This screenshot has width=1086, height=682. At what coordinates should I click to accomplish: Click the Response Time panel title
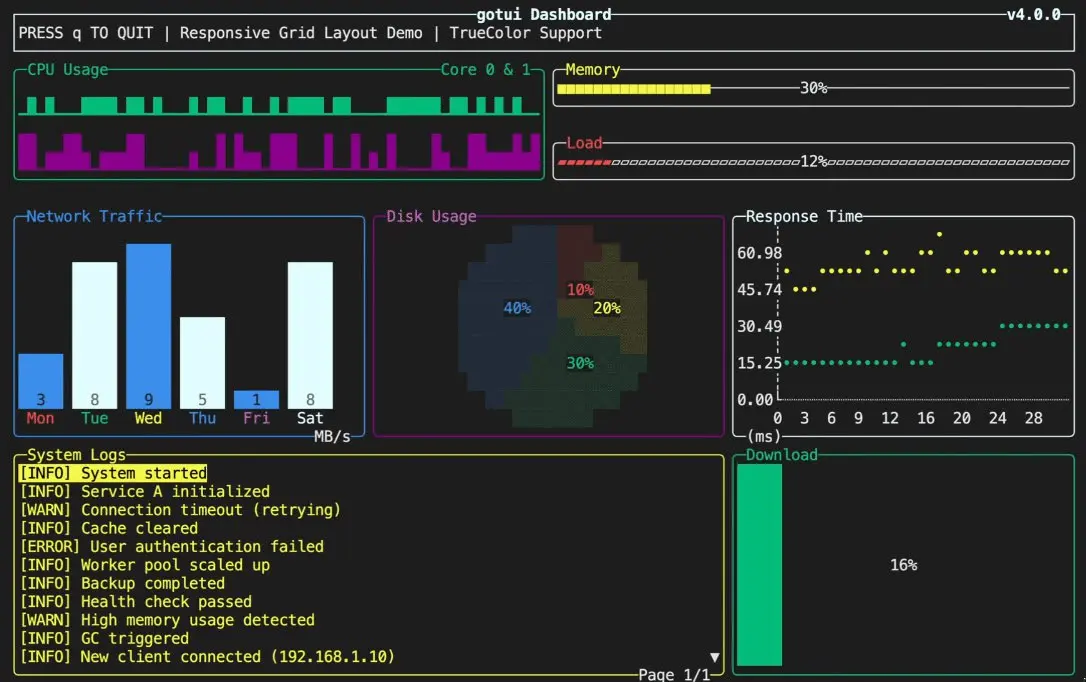[804, 216]
